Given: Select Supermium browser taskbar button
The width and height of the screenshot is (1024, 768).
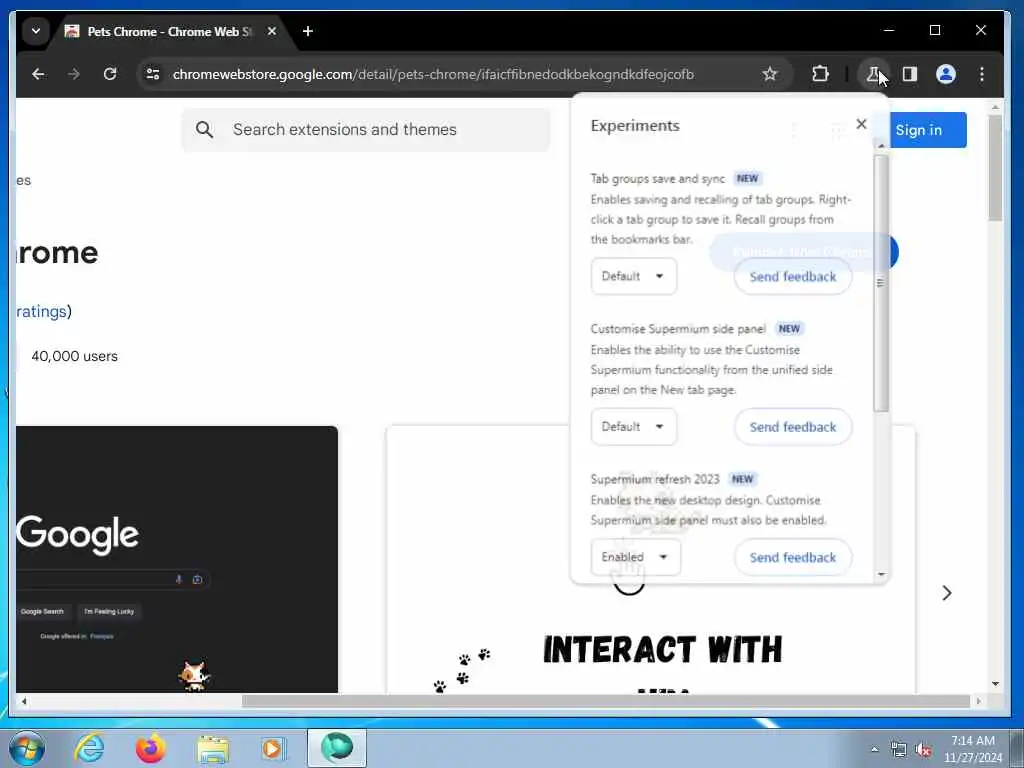Looking at the screenshot, I should 337,748.
